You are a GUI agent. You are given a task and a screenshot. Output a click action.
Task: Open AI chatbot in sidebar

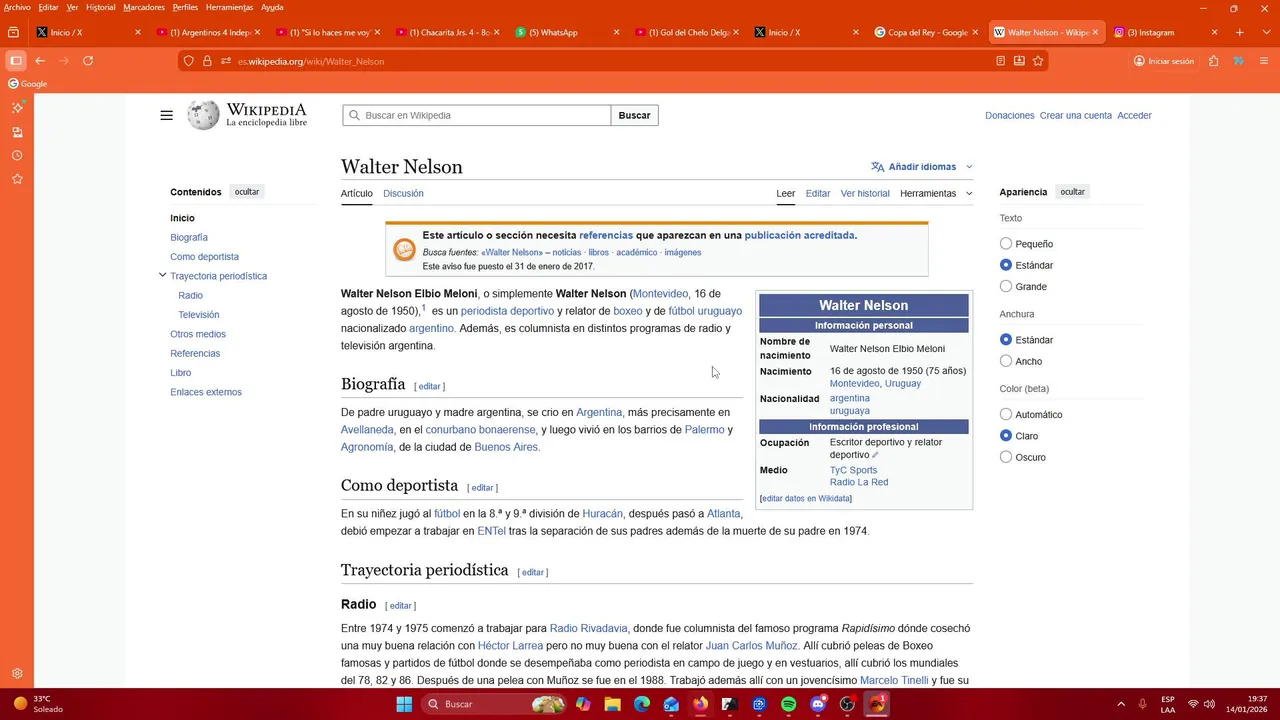click(x=17, y=107)
